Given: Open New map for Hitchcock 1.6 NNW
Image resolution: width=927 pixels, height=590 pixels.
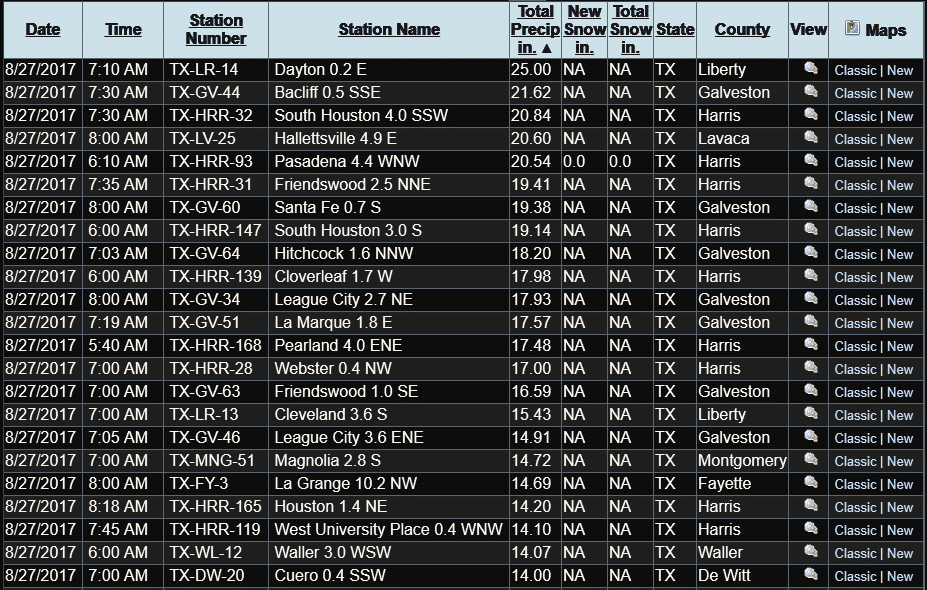Looking at the screenshot, I should click(x=900, y=254).
